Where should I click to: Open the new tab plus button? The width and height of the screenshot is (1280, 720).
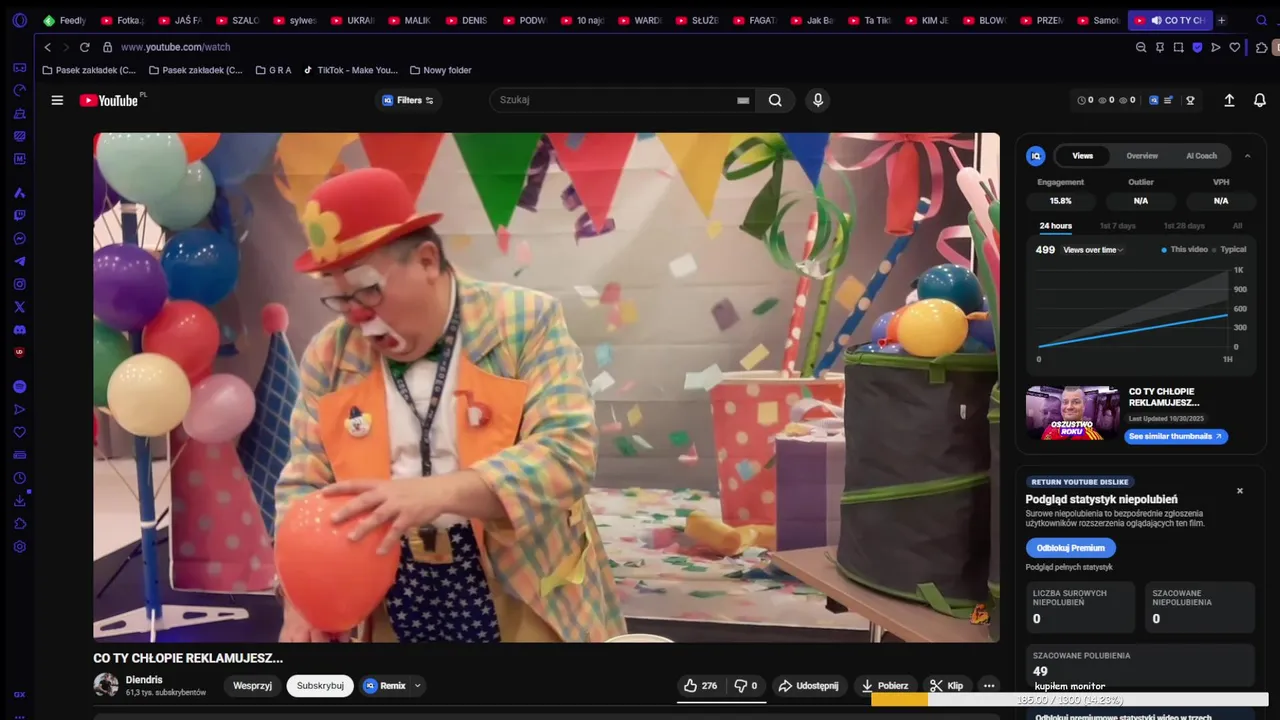click(1221, 20)
